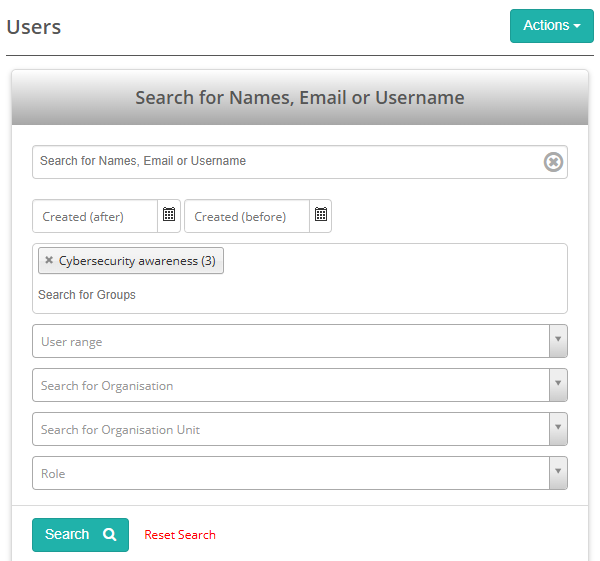The image size is (600, 561).
Task: Select the Cybersecurity awareness (3) tag label
Action: [137, 261]
